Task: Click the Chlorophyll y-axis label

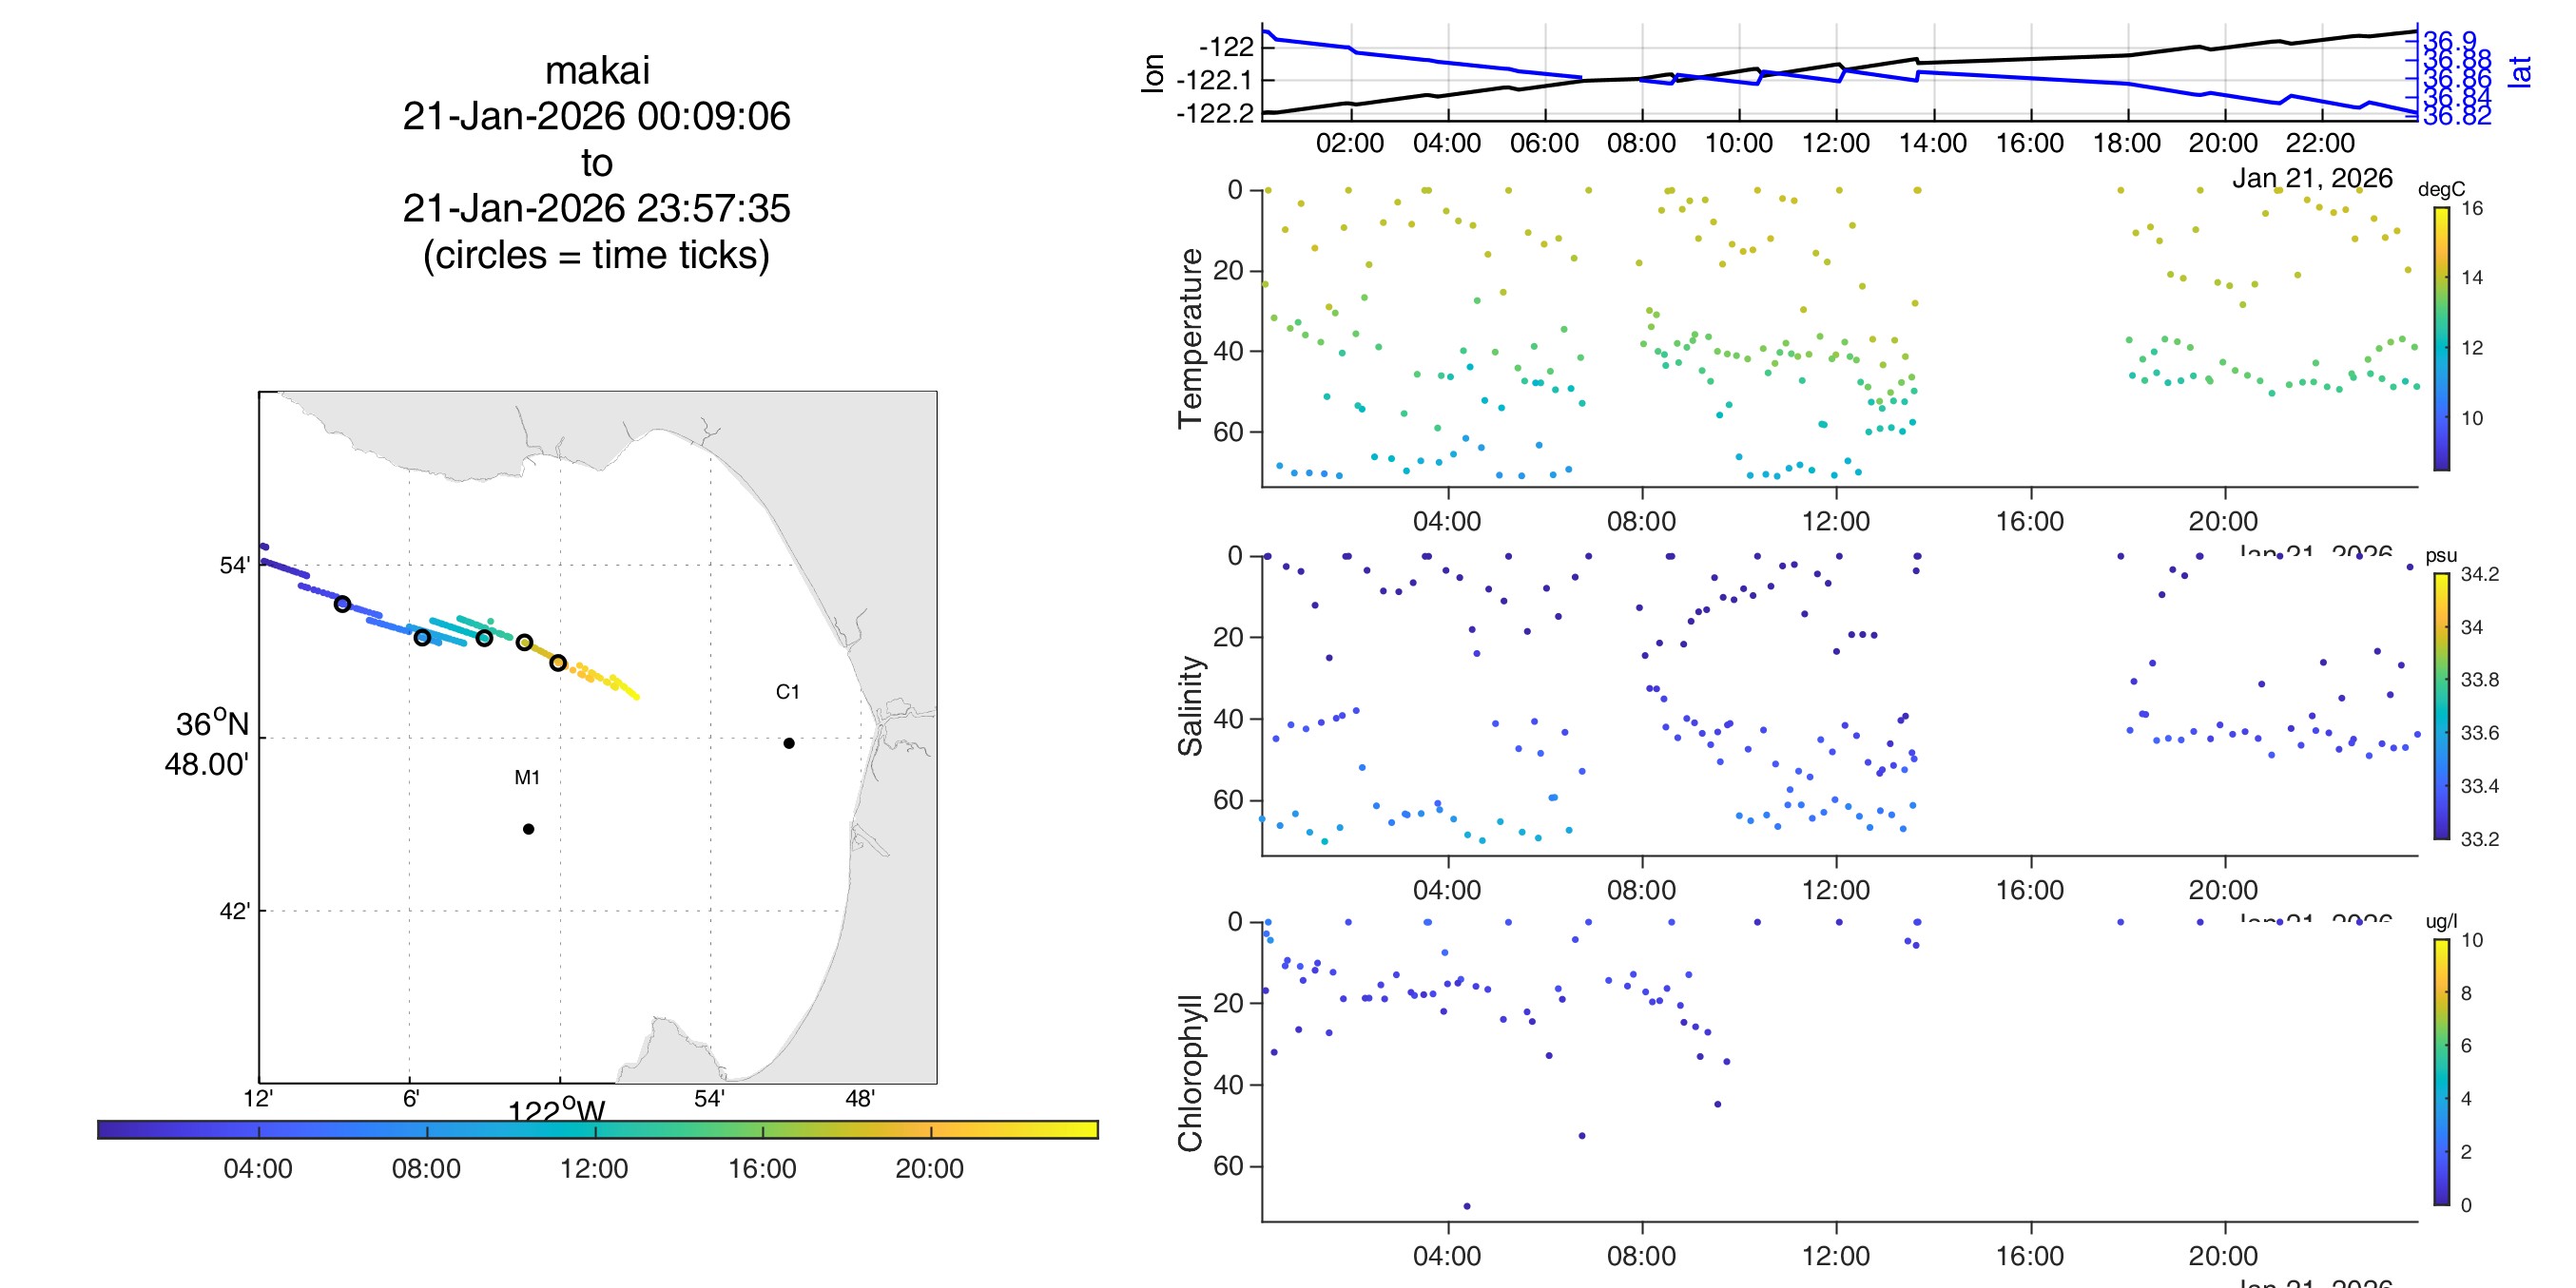Action: coord(1190,1072)
